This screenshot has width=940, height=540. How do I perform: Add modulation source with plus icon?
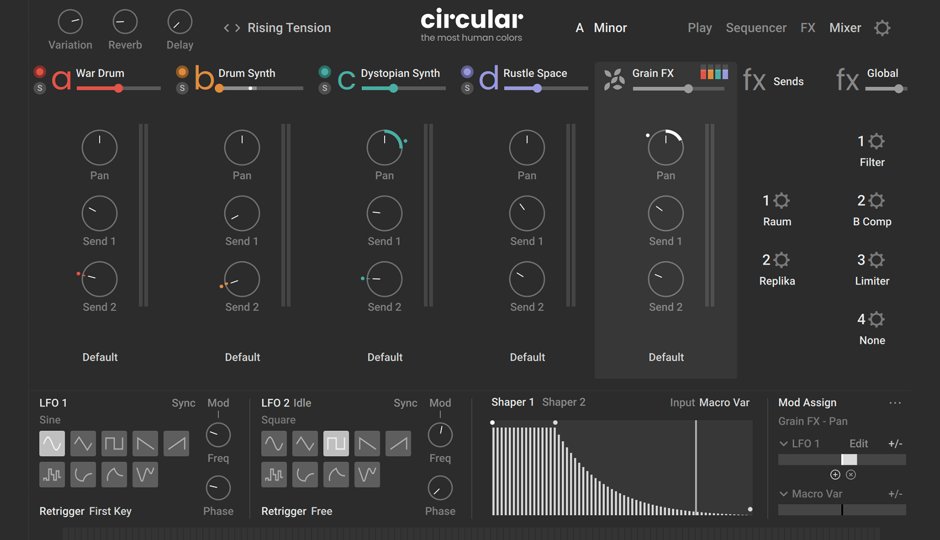click(835, 475)
